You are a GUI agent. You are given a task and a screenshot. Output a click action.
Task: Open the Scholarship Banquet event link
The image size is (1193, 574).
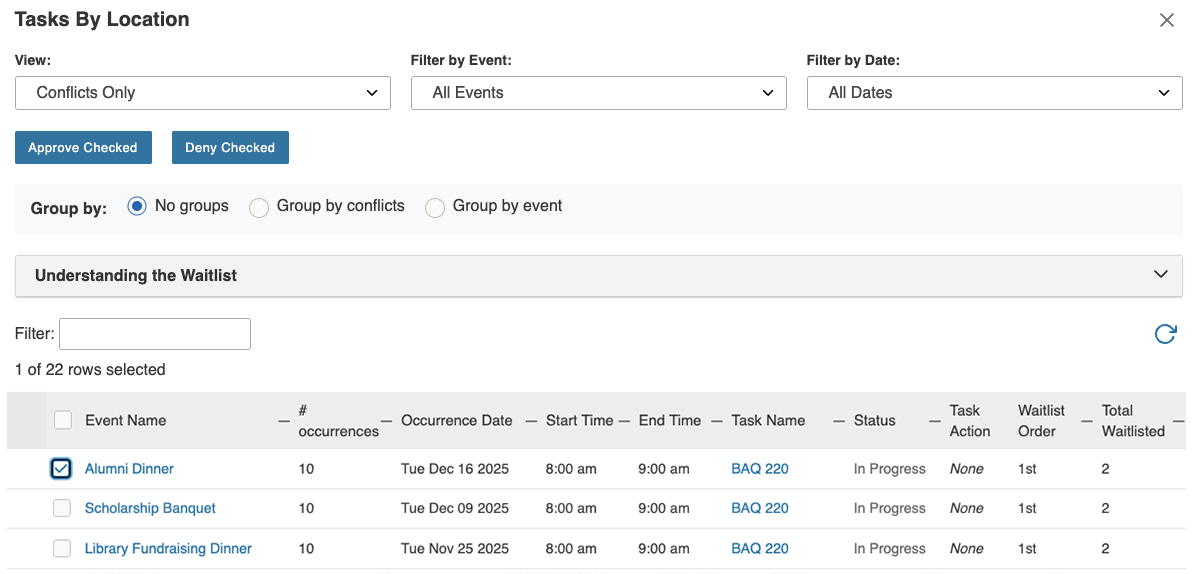[x=151, y=509]
